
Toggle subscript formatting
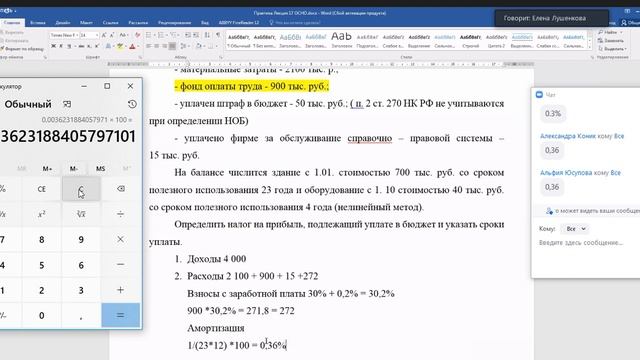pyautogui.click(x=89, y=46)
